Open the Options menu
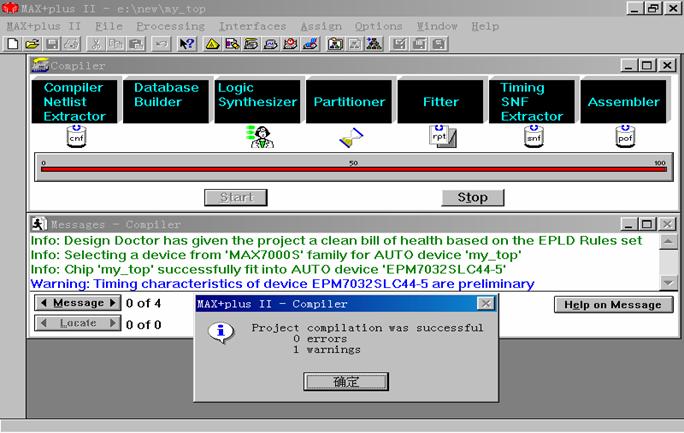Viewport: 684px width, 433px height. coord(379,26)
